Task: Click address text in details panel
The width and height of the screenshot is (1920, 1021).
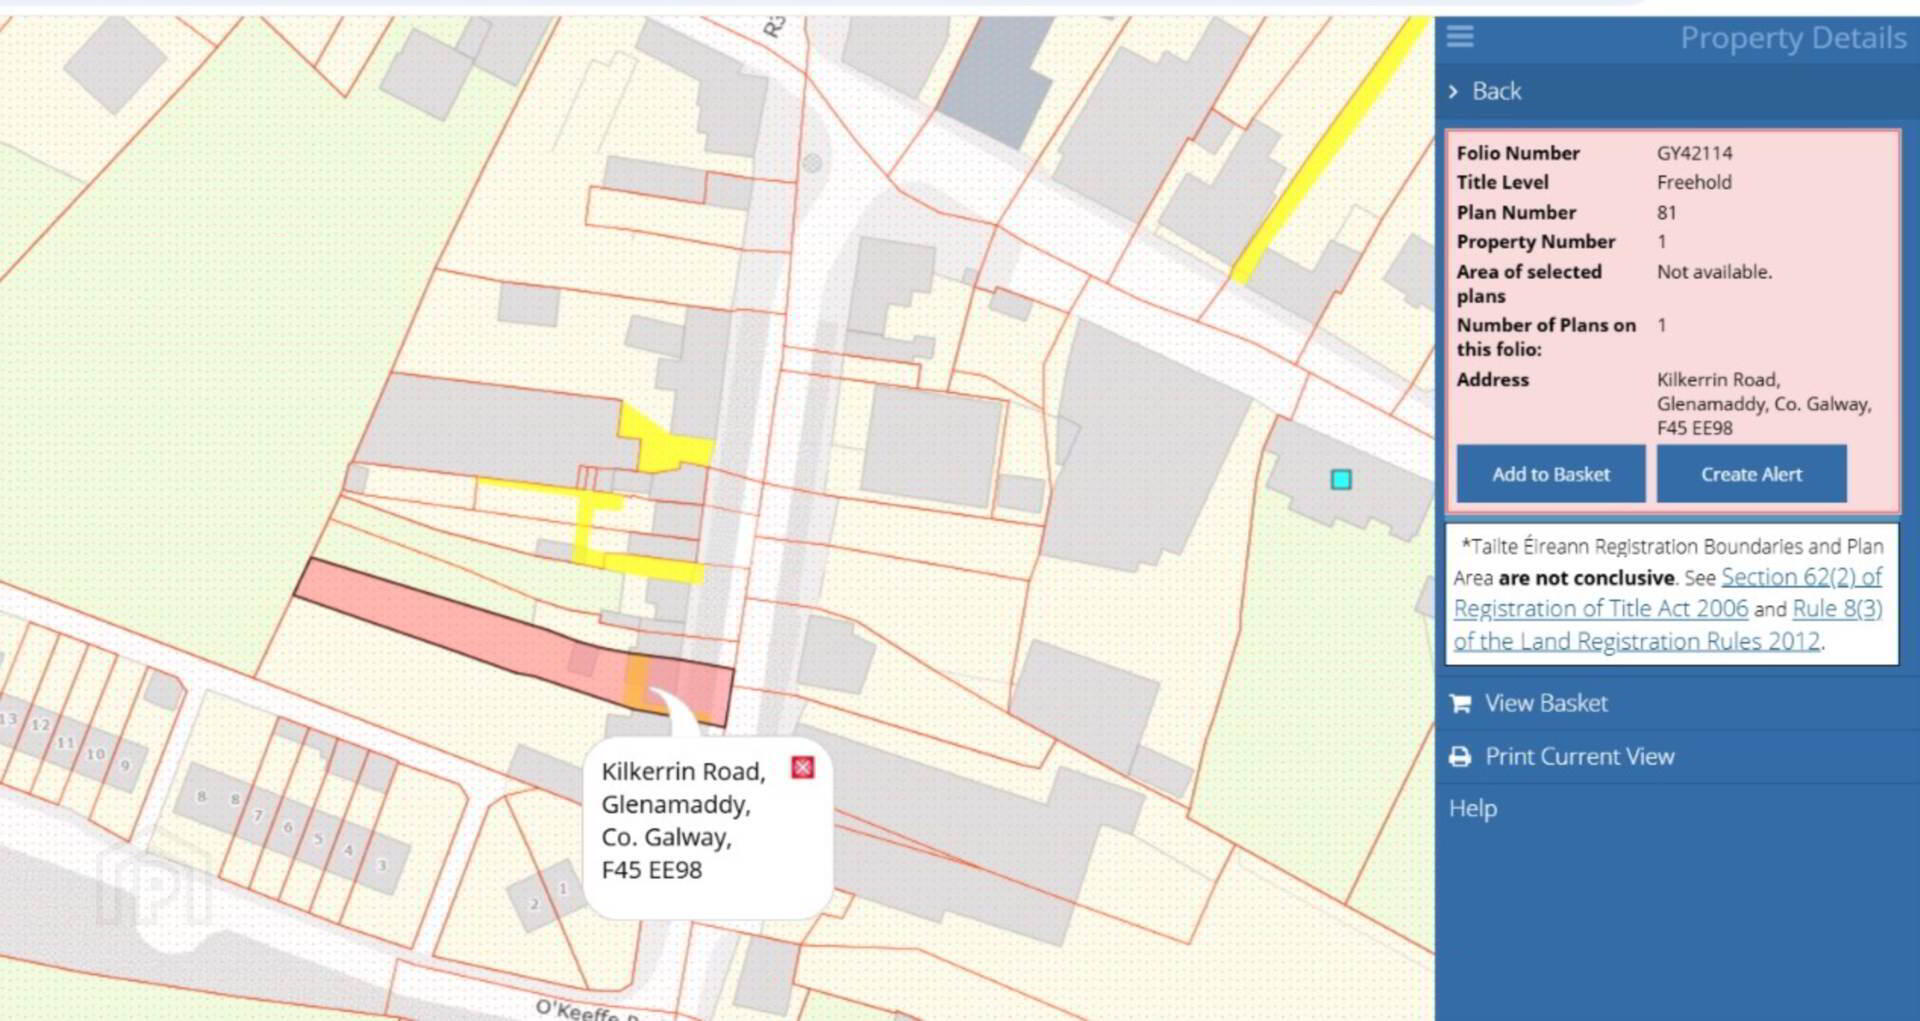Action: (1764, 404)
